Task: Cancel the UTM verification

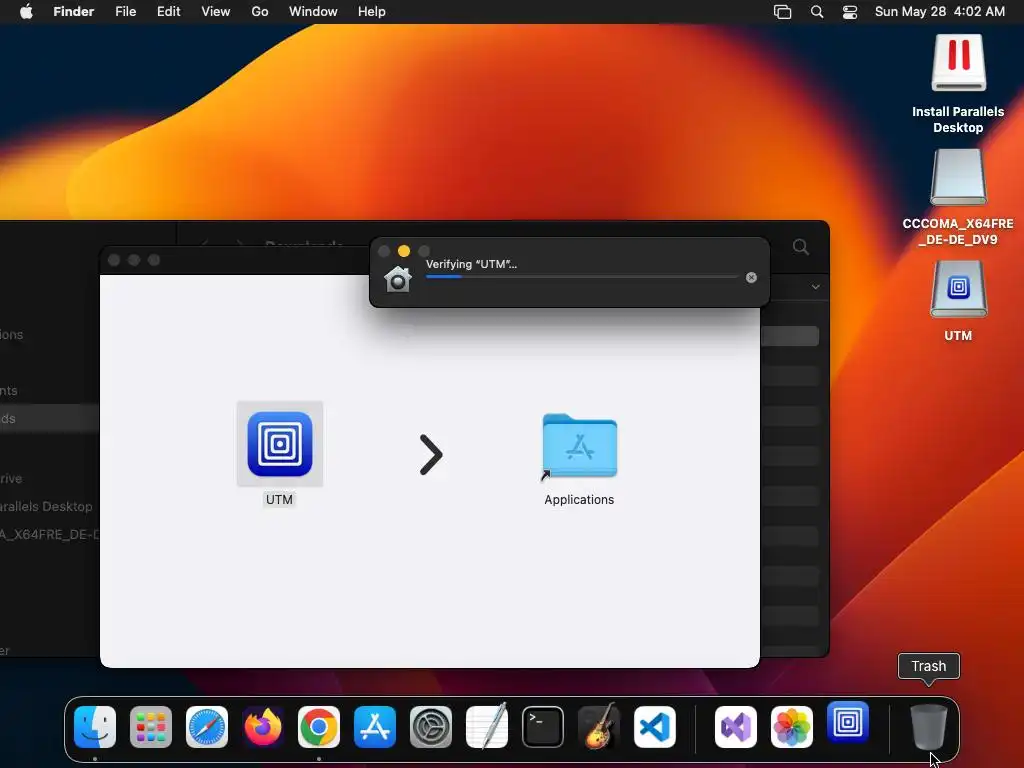Action: tap(751, 278)
